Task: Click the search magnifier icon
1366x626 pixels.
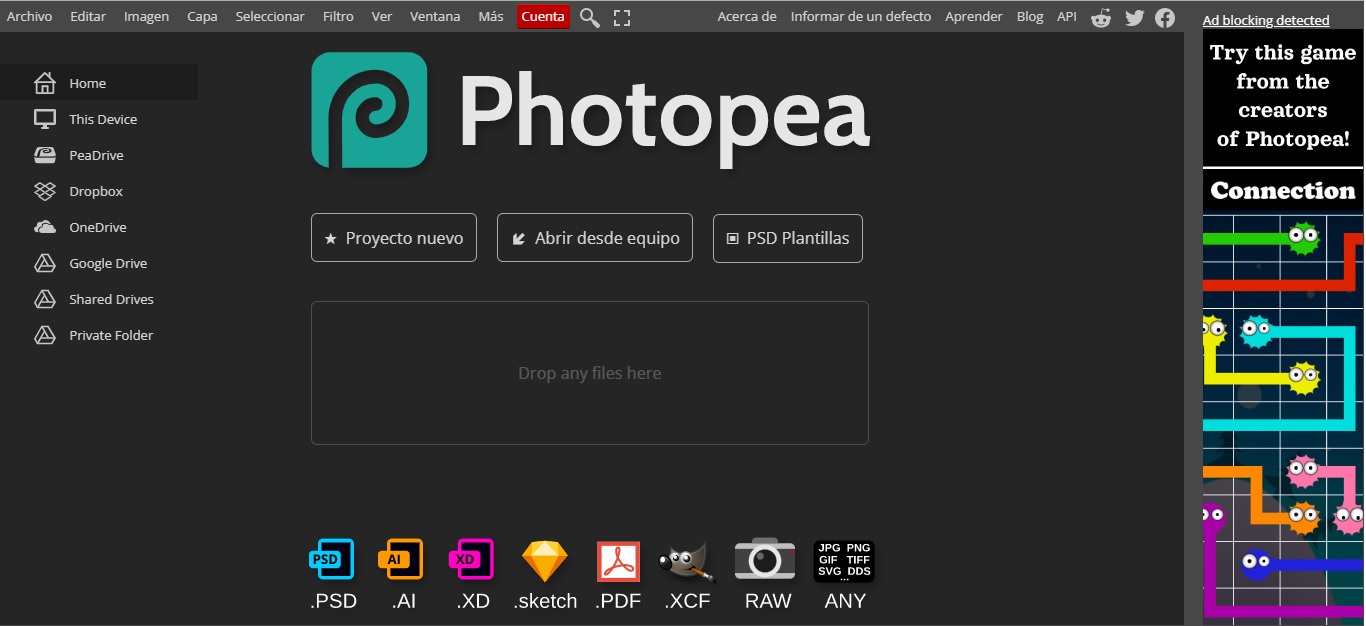Action: [x=590, y=17]
